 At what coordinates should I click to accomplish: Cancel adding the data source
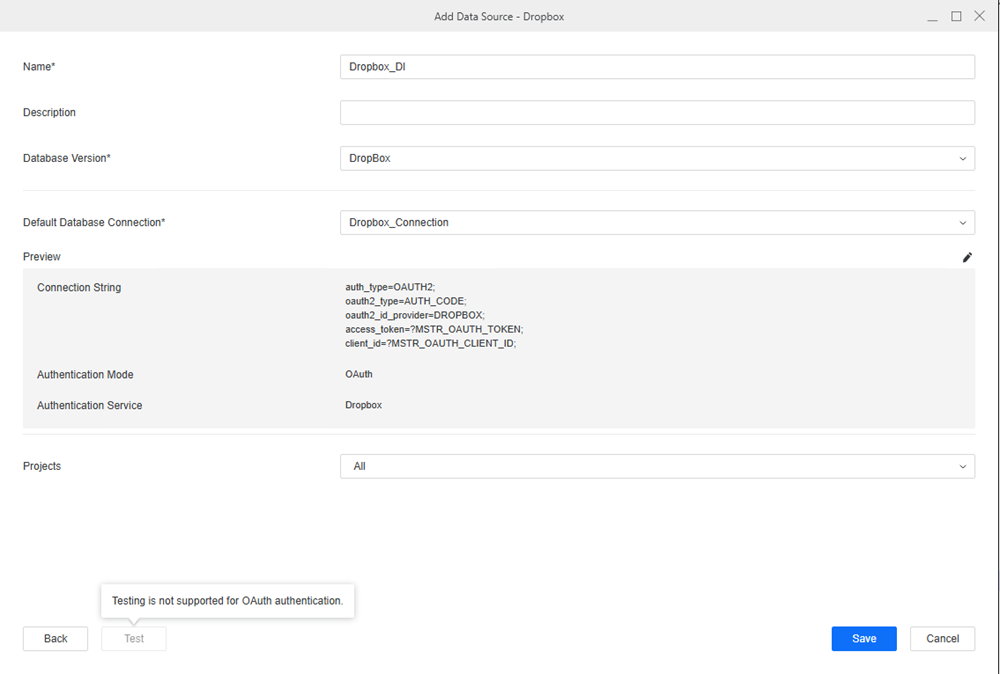pyautogui.click(x=942, y=638)
